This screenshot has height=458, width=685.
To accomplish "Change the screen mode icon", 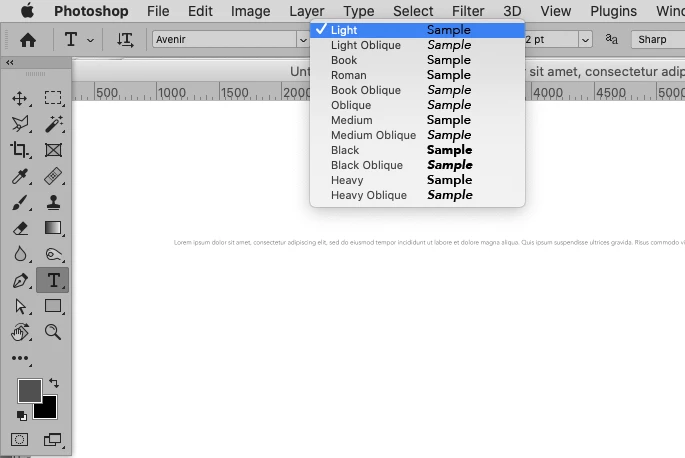I will point(52,440).
